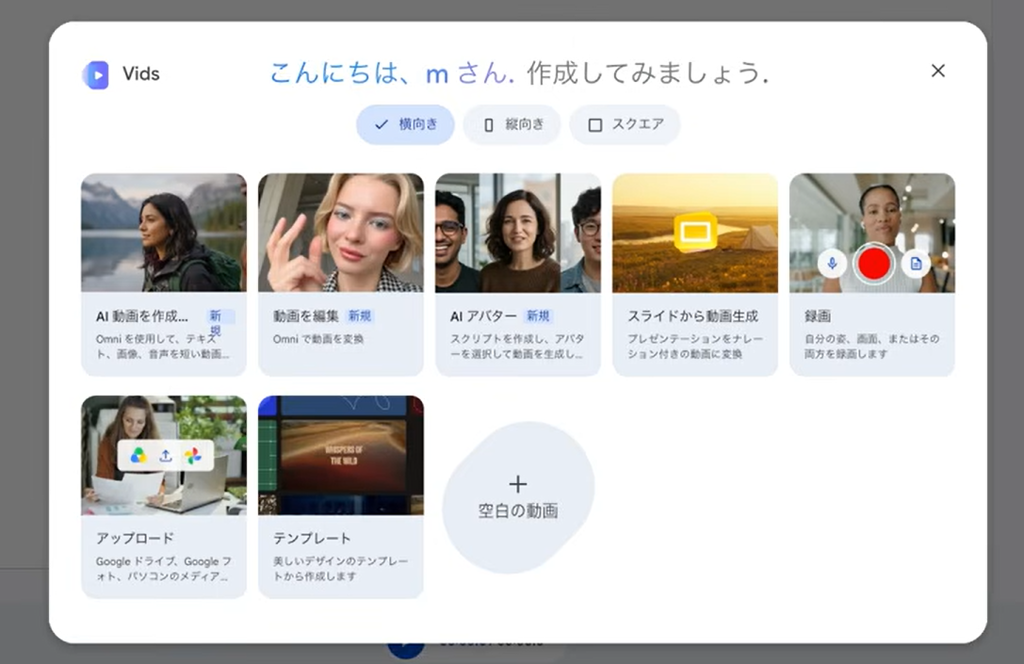This screenshot has height=664, width=1024.
Task: Click the yellow Slides icon on card
Action: point(696,232)
